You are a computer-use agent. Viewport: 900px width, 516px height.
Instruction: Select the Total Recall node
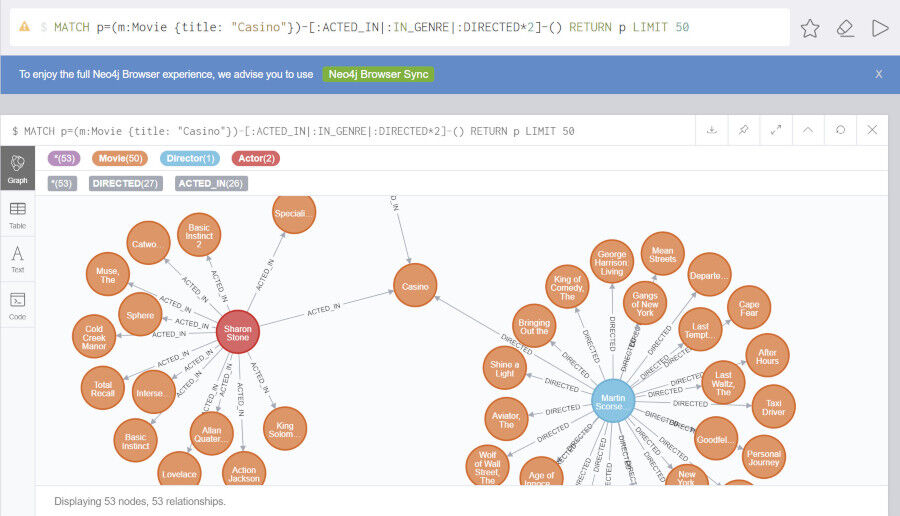click(103, 389)
